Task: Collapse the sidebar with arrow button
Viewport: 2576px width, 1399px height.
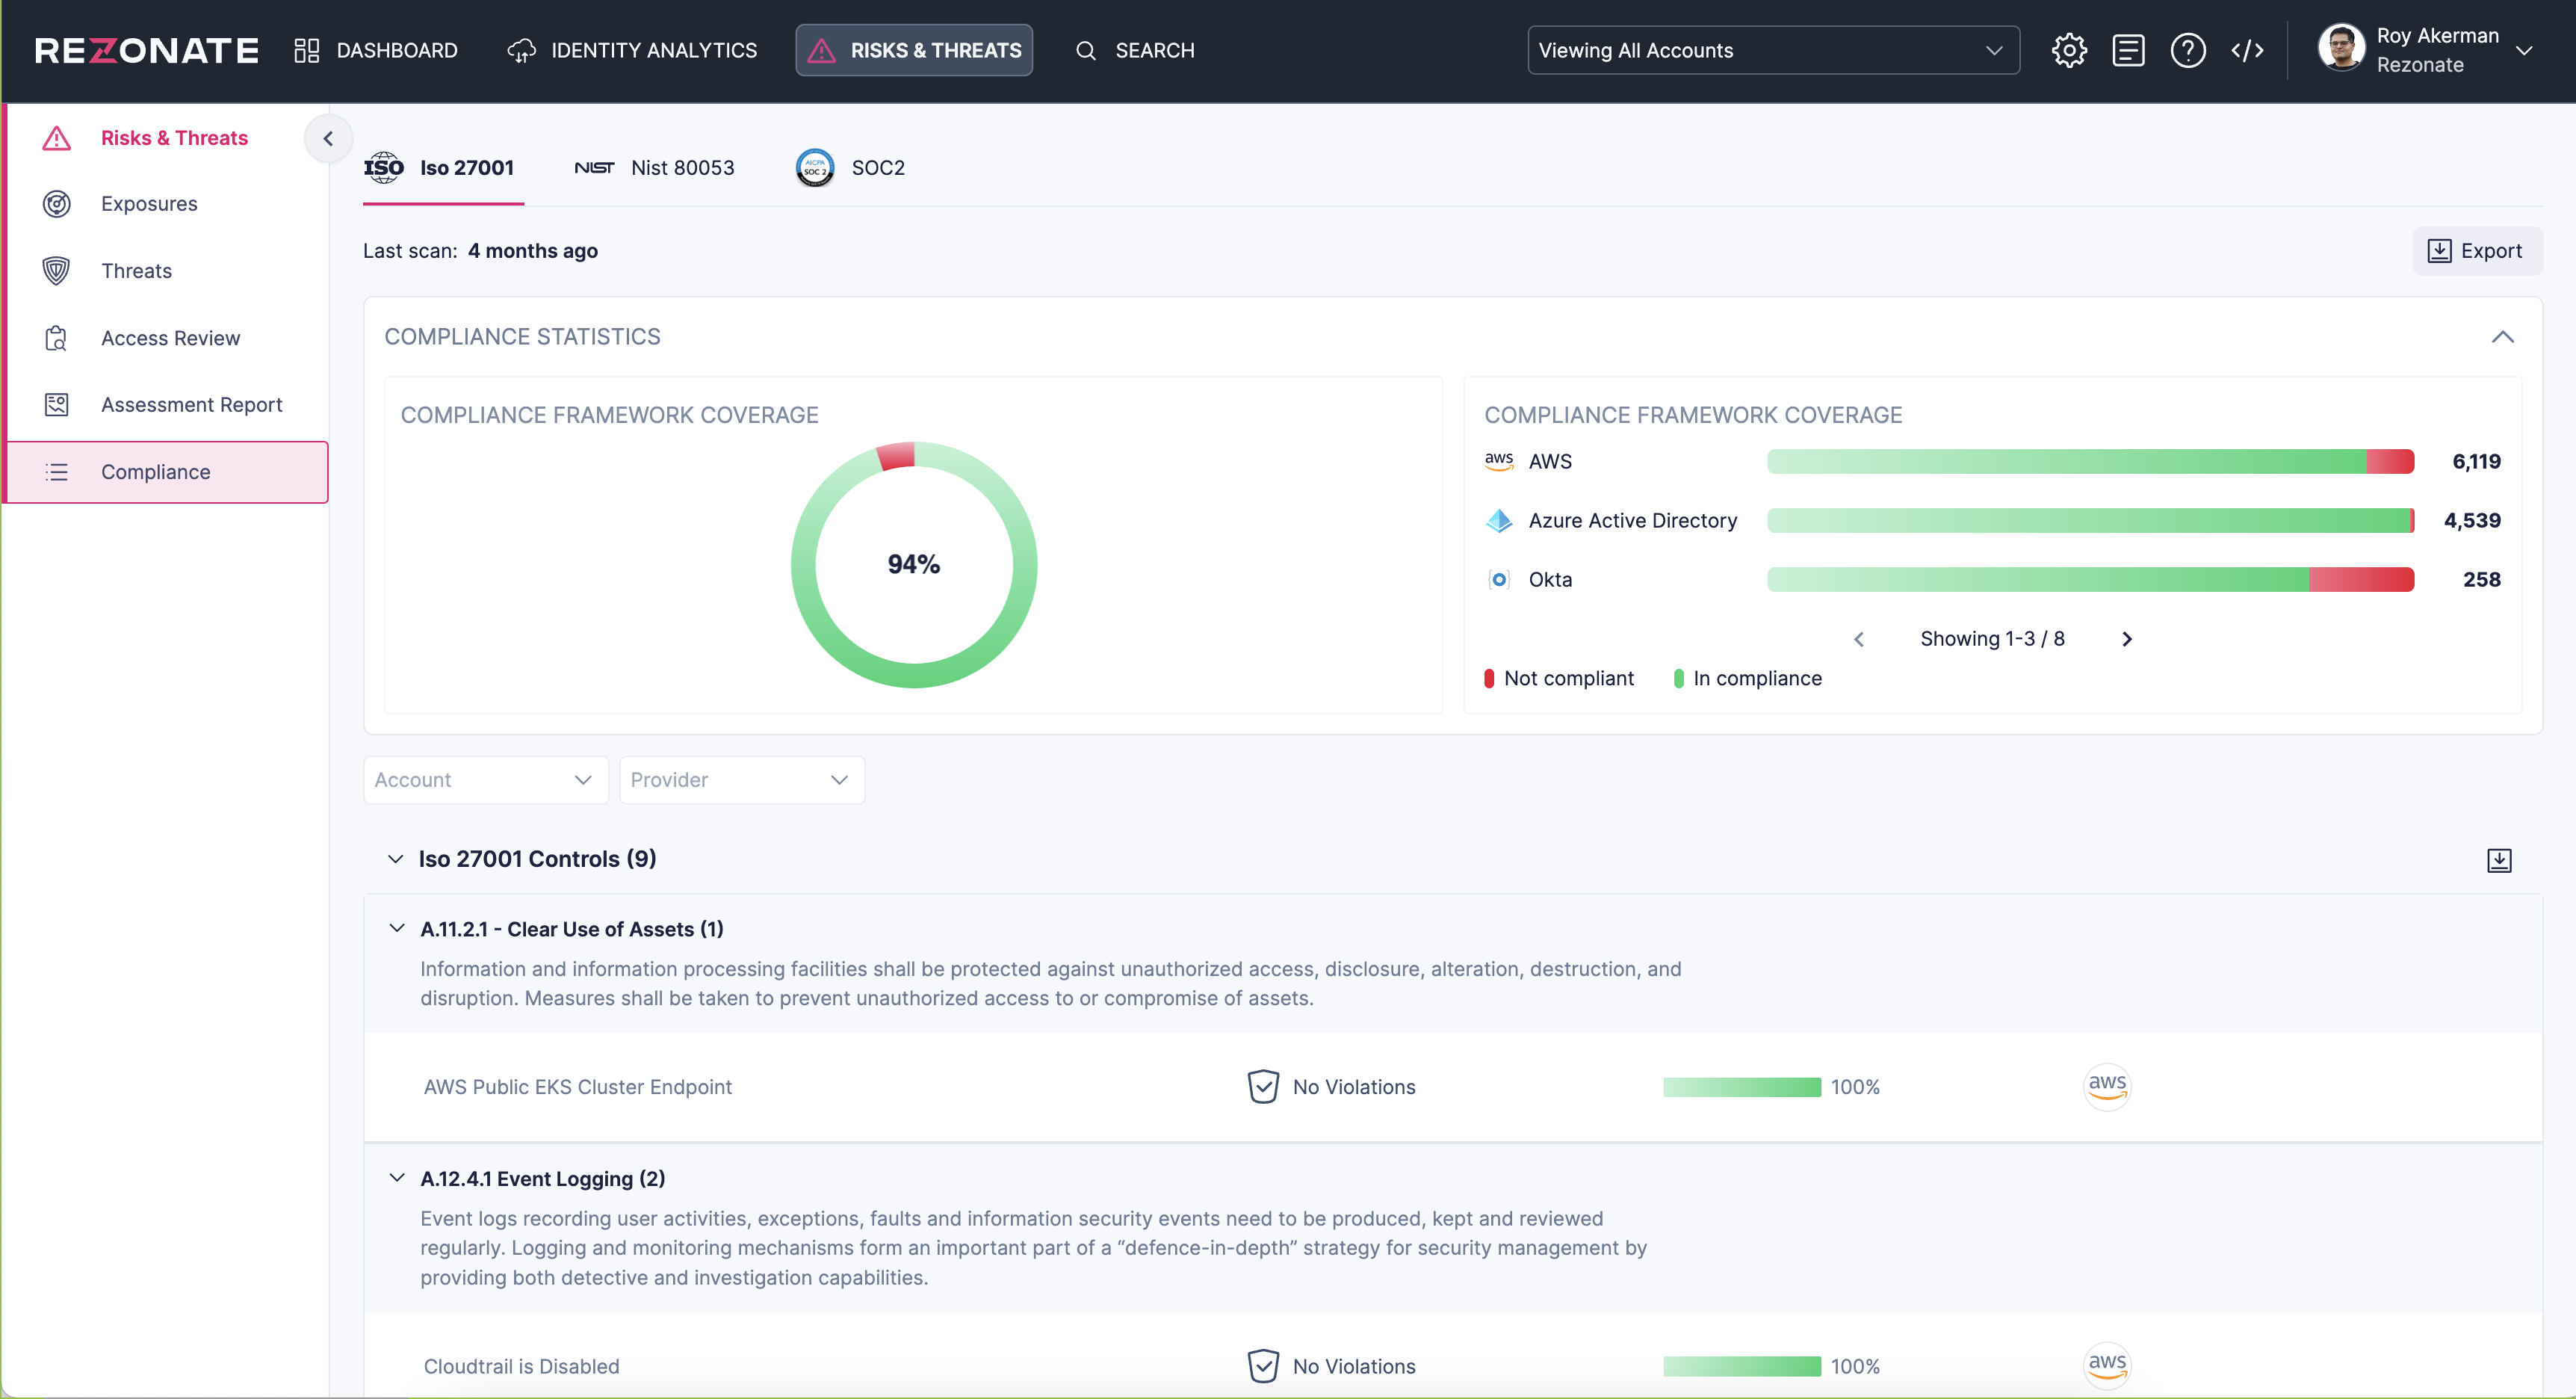Action: (x=328, y=139)
